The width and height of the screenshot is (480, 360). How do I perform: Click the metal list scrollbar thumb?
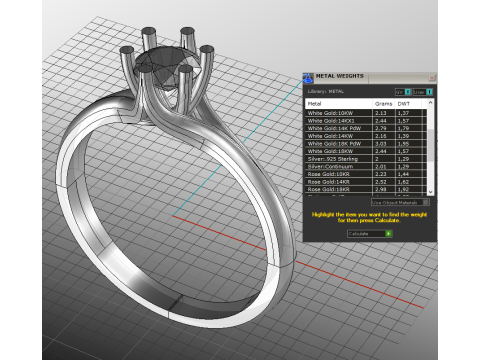(x=431, y=145)
